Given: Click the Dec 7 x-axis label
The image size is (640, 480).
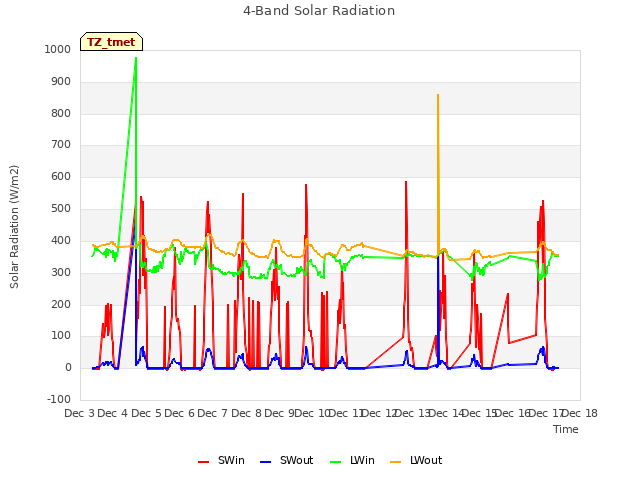Looking at the screenshot, I should [212, 413].
